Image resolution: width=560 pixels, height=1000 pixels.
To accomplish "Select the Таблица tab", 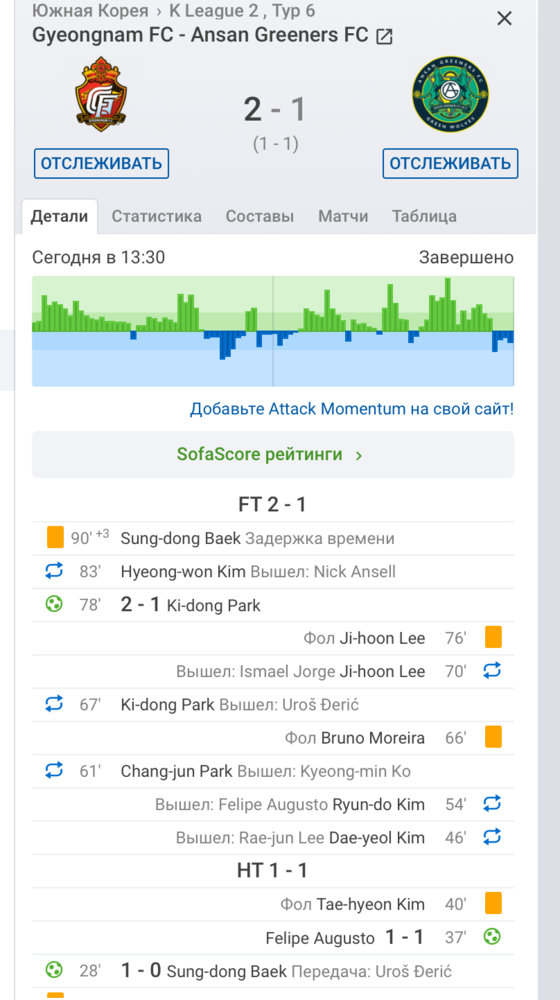I will [424, 216].
